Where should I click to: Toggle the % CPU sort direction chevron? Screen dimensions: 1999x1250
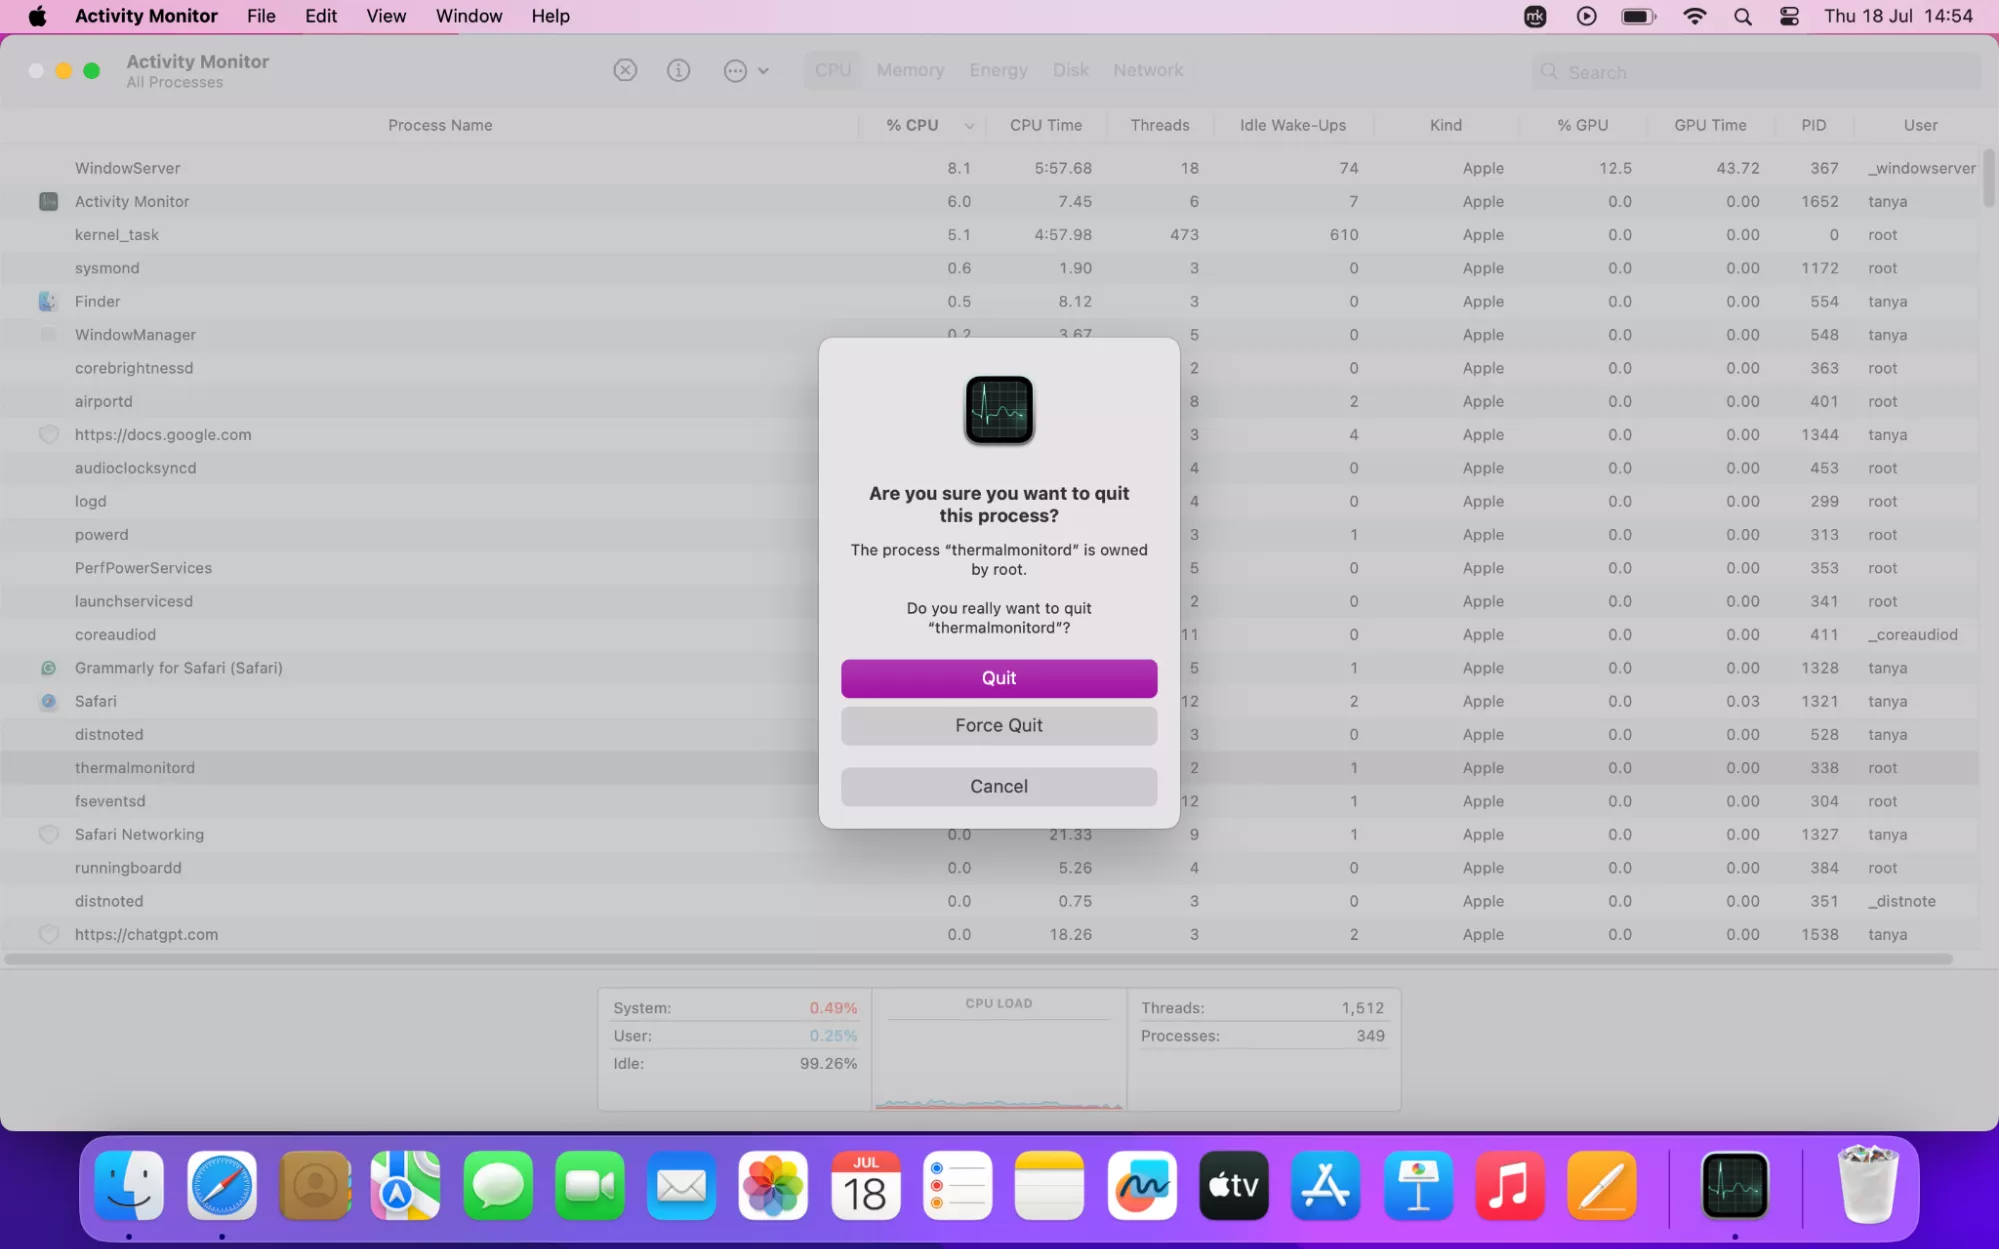968,125
